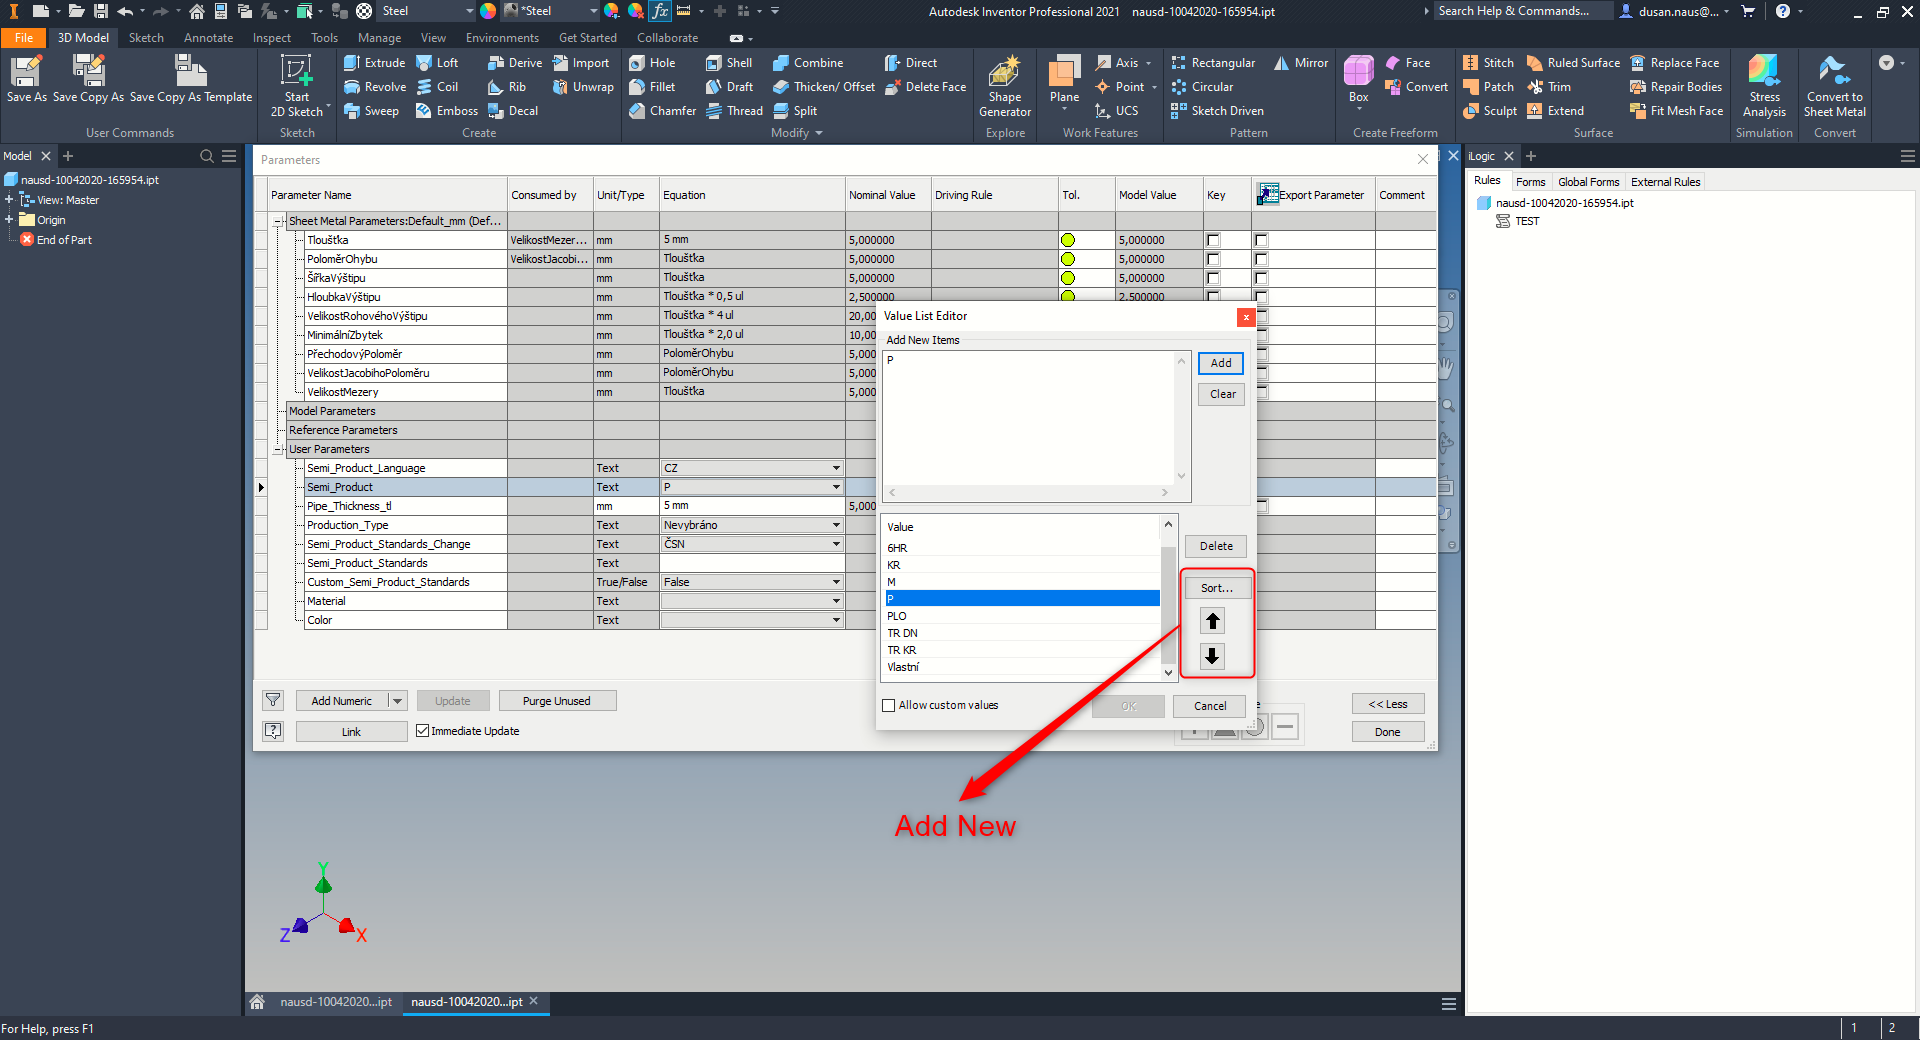Open the Forms tab in iLogic panel
This screenshot has width=1920, height=1040.
pos(1530,181)
